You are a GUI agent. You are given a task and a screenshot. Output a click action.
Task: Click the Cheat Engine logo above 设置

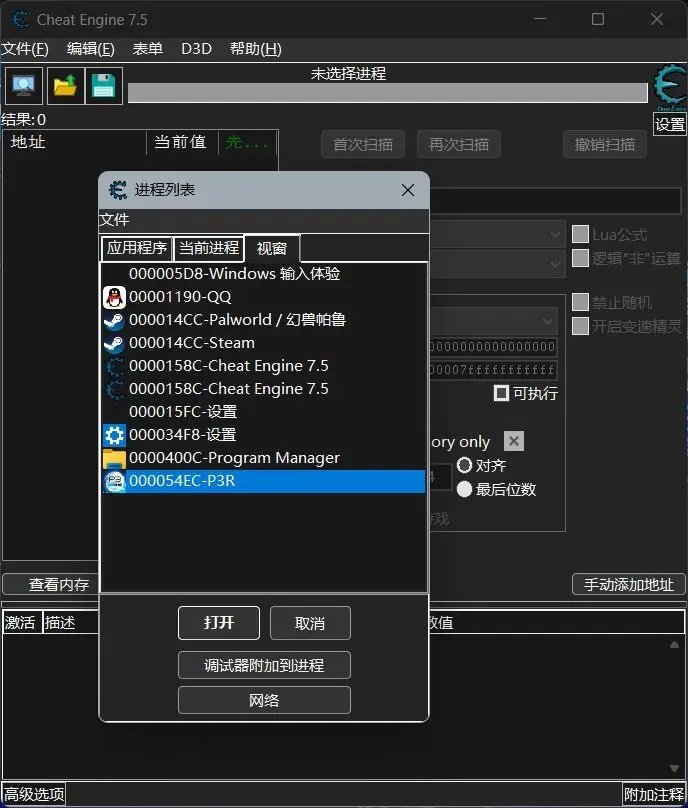click(x=669, y=88)
